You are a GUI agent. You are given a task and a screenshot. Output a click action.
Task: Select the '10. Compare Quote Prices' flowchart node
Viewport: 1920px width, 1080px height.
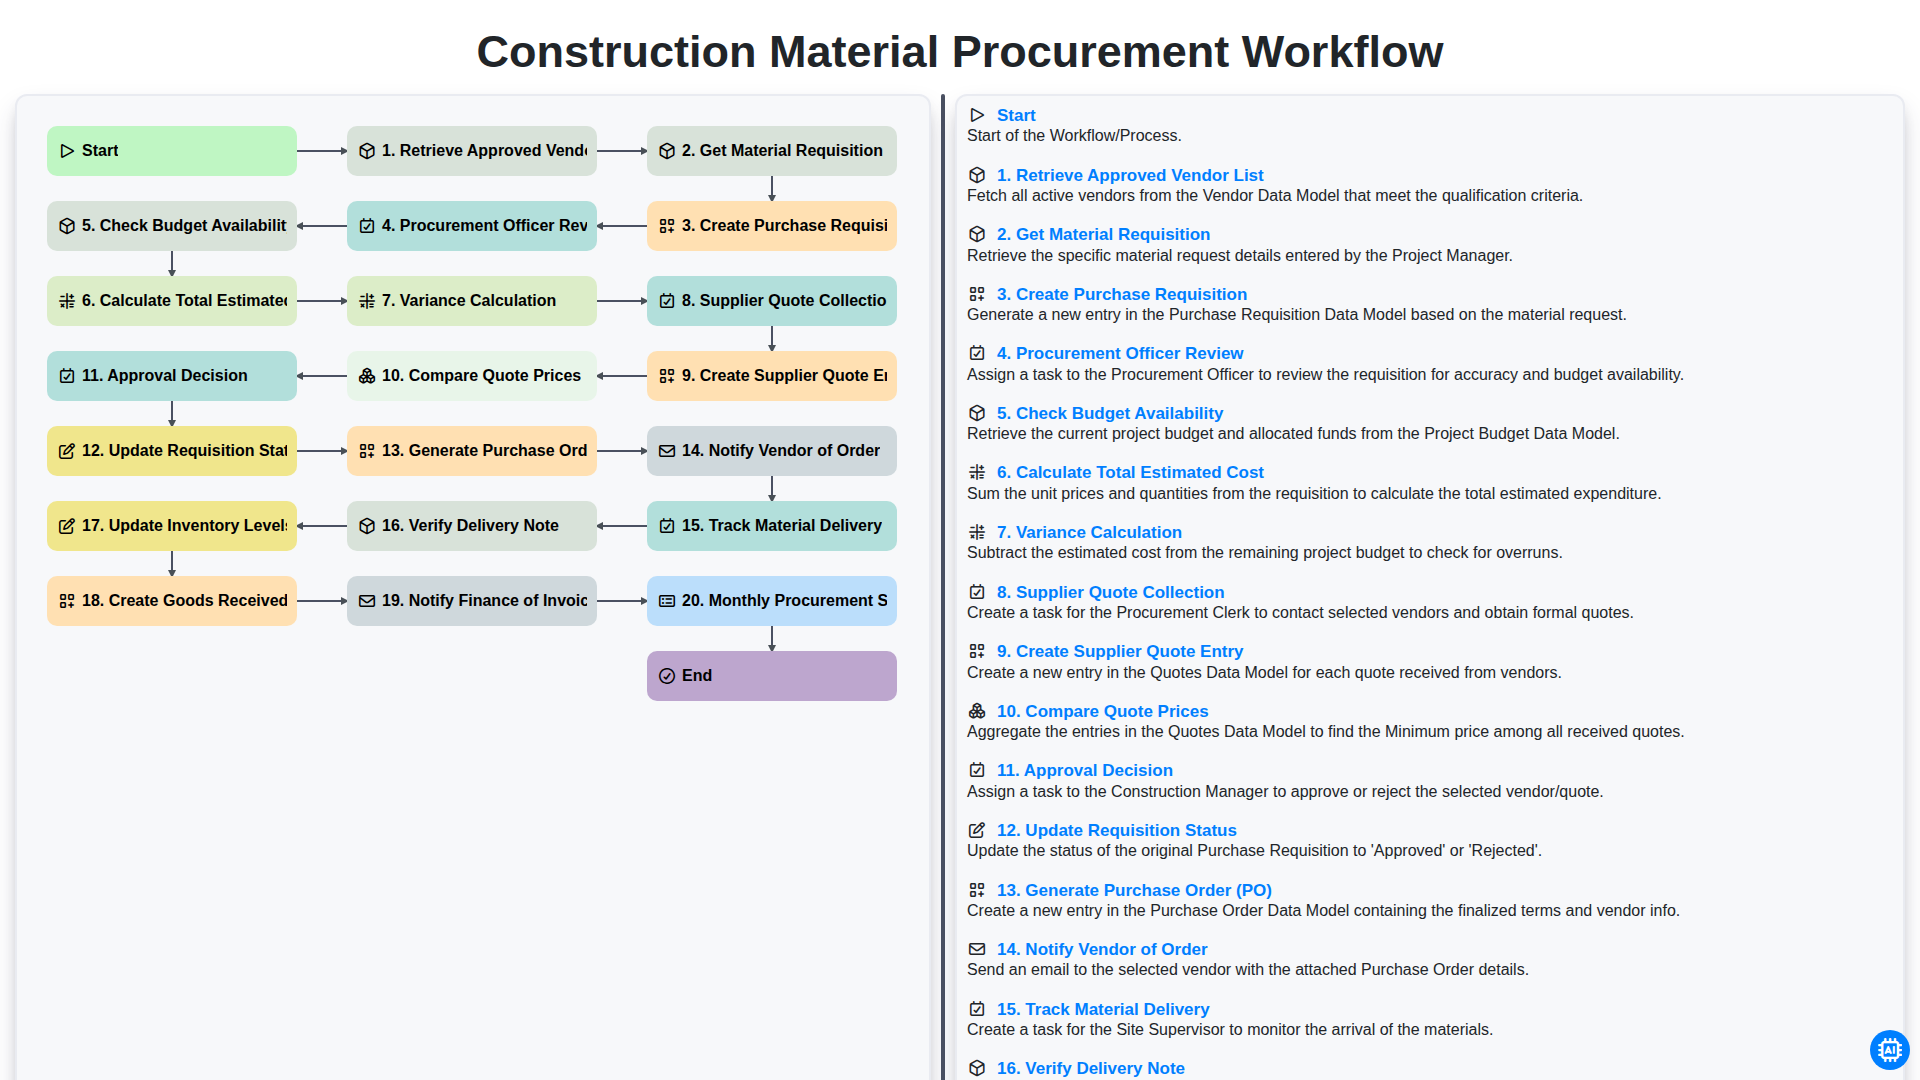(472, 376)
